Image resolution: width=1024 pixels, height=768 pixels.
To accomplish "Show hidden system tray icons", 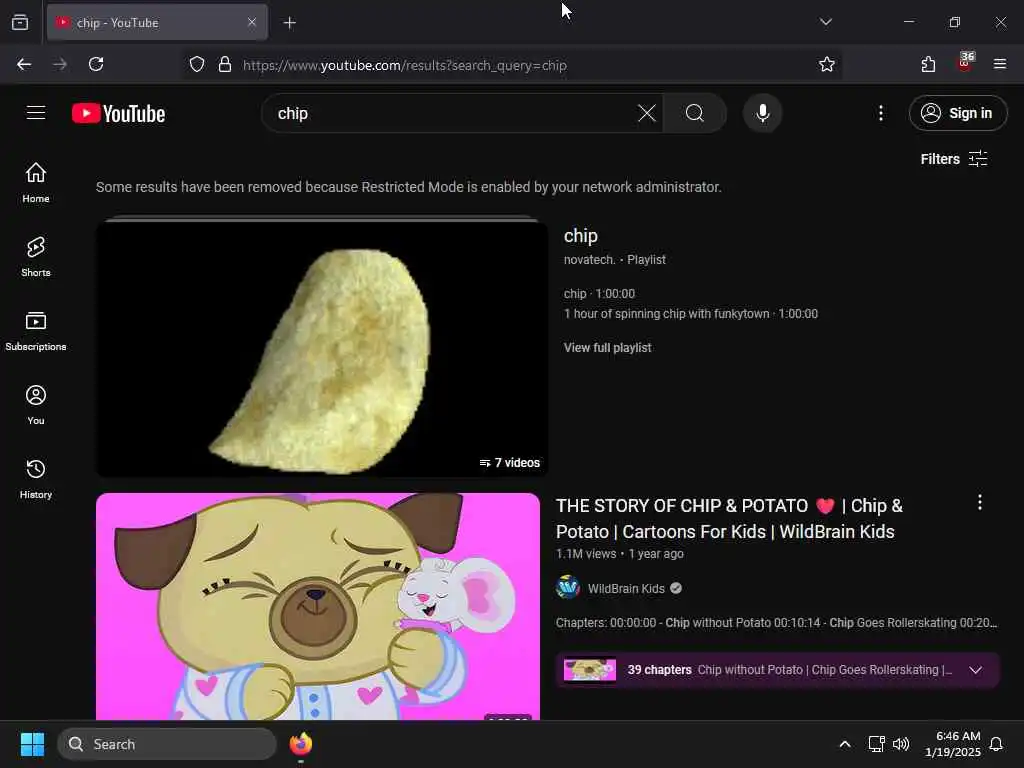I will pos(844,744).
